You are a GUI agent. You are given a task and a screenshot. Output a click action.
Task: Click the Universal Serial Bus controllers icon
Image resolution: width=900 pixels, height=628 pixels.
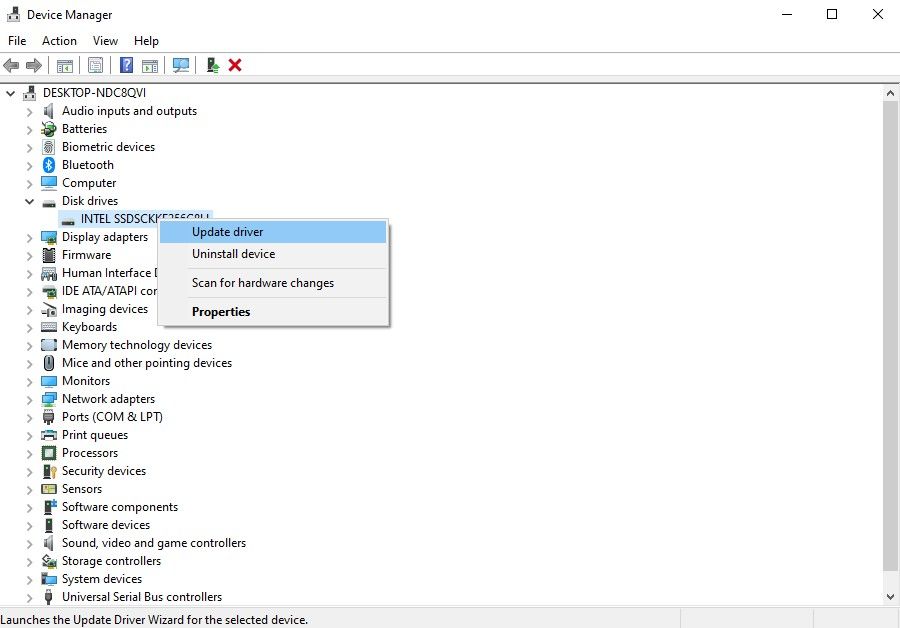(x=49, y=597)
